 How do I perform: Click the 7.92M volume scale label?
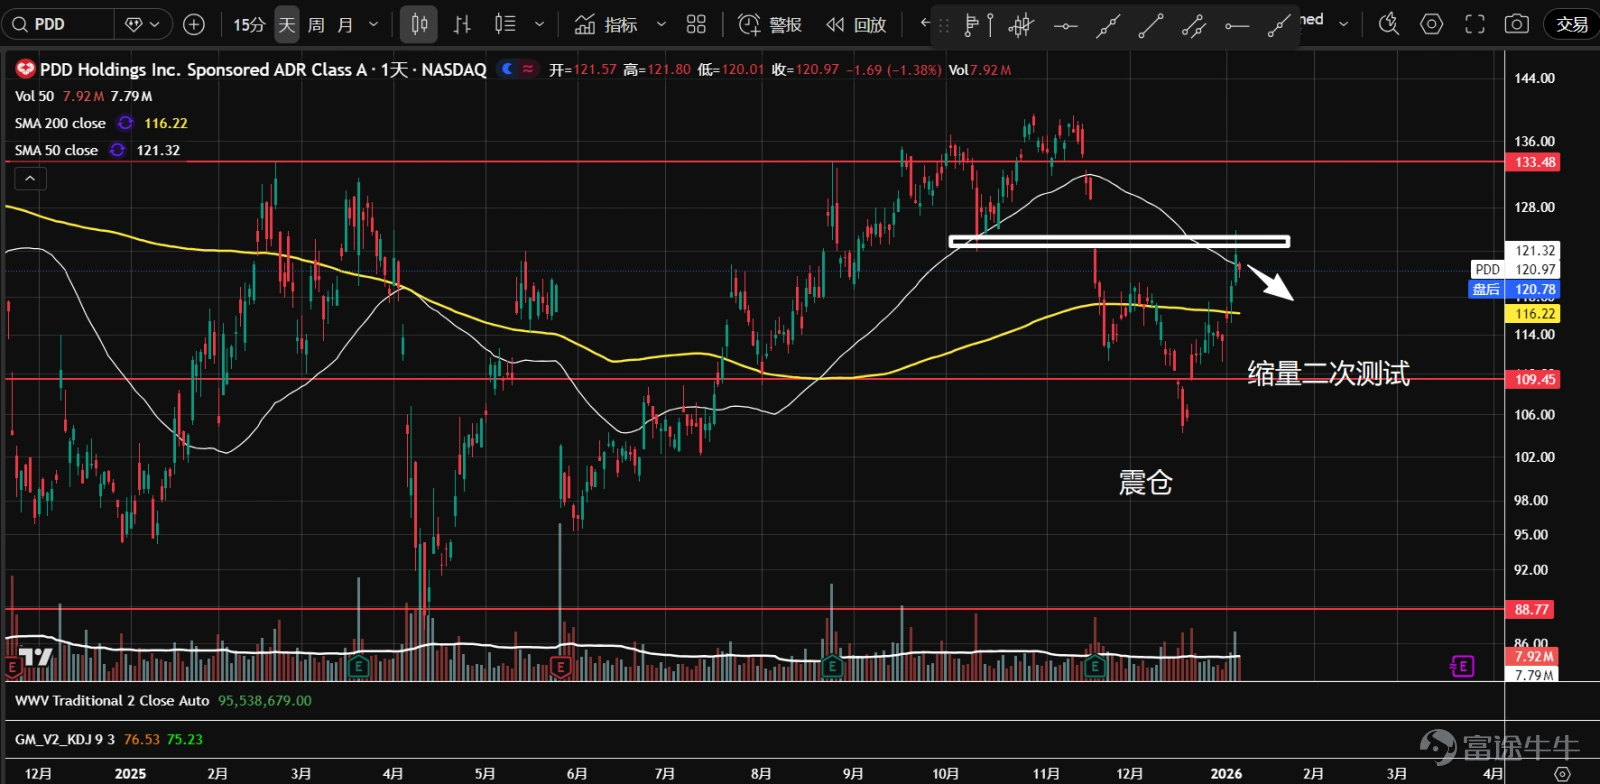coord(1532,656)
